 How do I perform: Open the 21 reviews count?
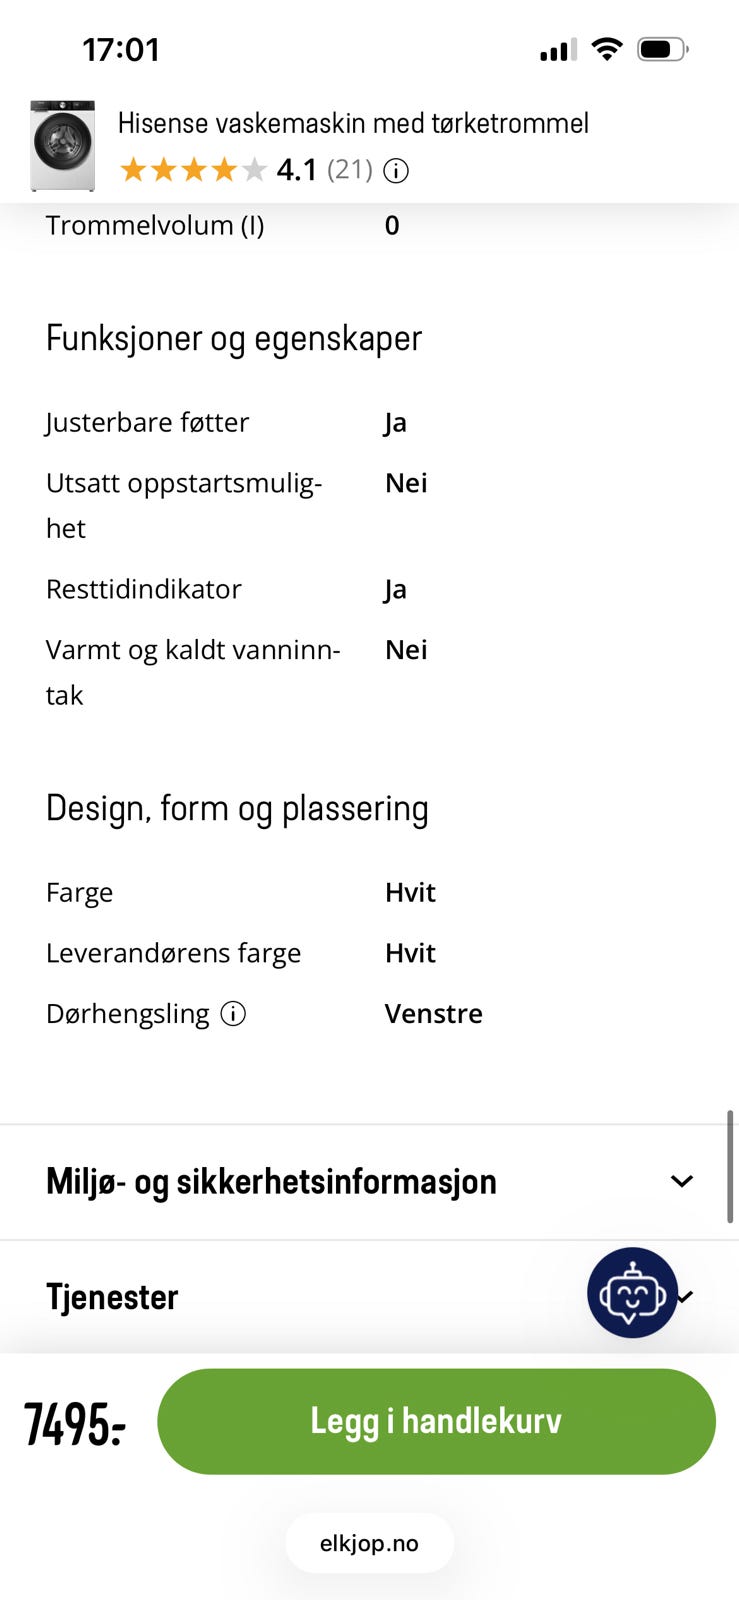pos(349,170)
